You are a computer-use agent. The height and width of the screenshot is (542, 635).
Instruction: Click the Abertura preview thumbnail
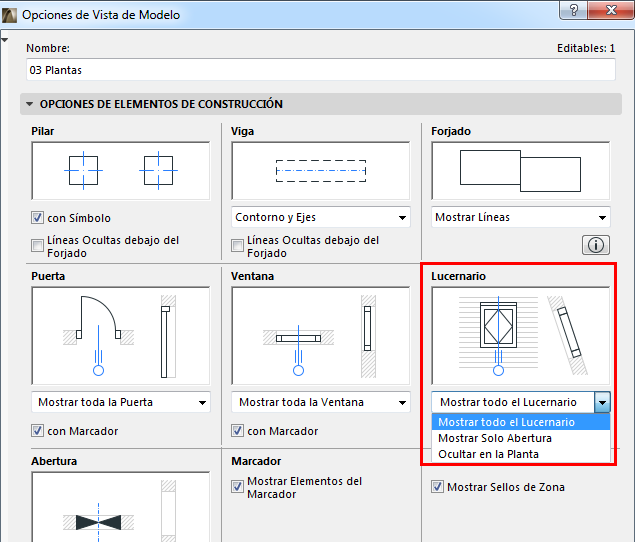pyautogui.click(x=121, y=507)
